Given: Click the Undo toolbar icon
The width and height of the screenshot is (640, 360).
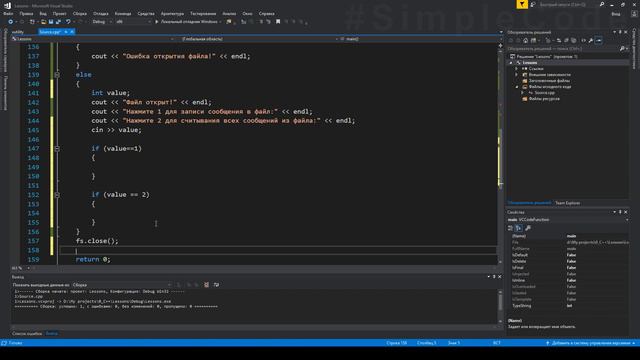Looking at the screenshot, I should (x=68, y=22).
